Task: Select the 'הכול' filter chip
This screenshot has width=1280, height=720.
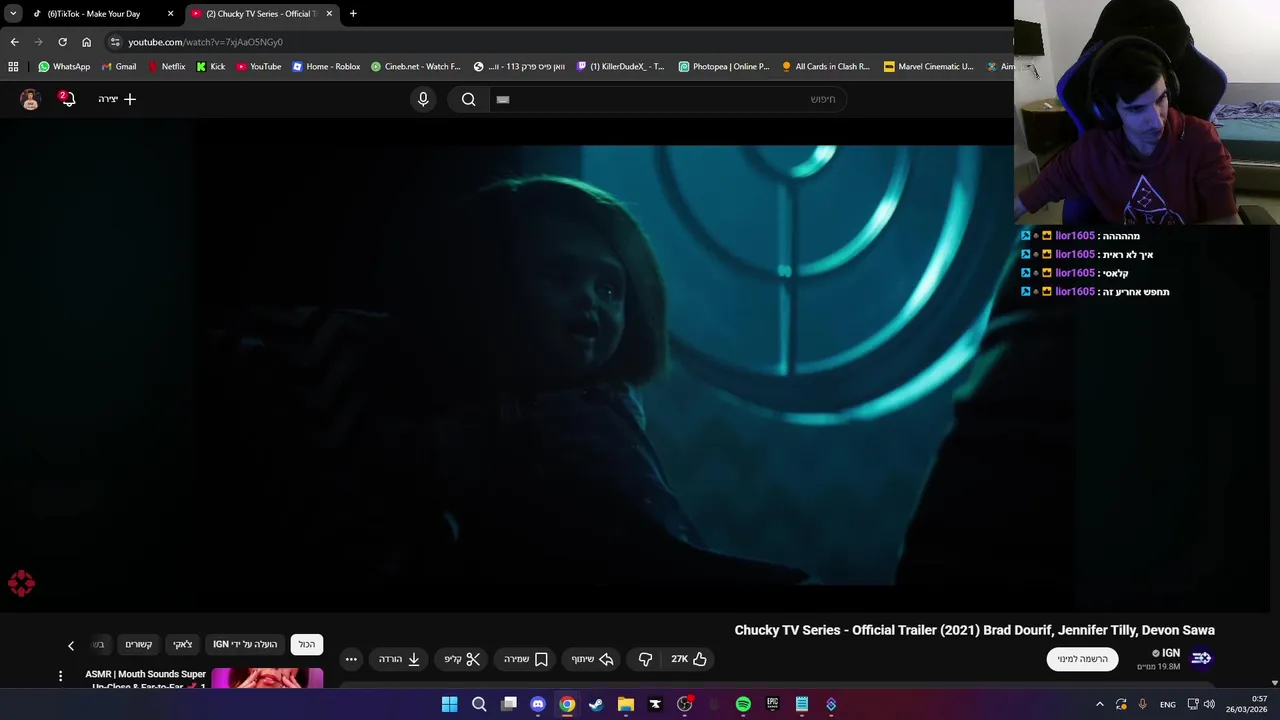Action: click(307, 644)
